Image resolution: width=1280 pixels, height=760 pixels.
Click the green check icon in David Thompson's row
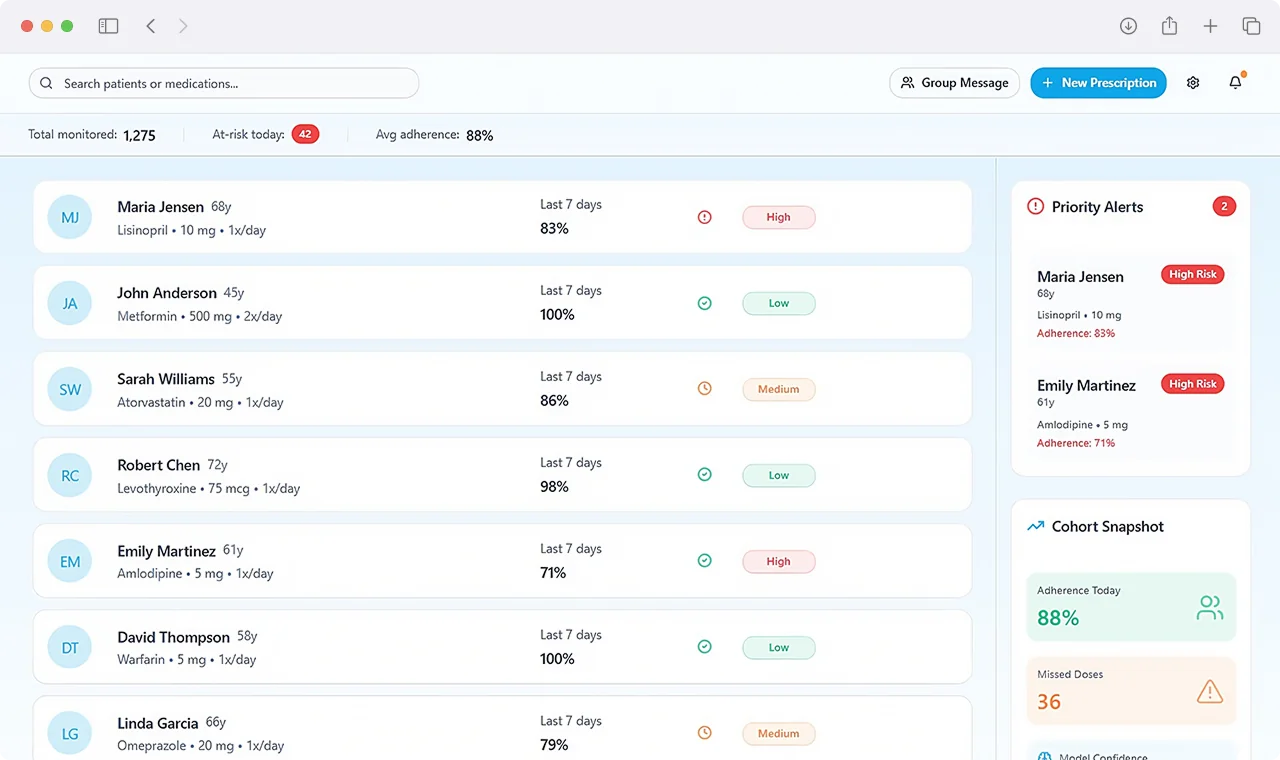pyautogui.click(x=704, y=647)
